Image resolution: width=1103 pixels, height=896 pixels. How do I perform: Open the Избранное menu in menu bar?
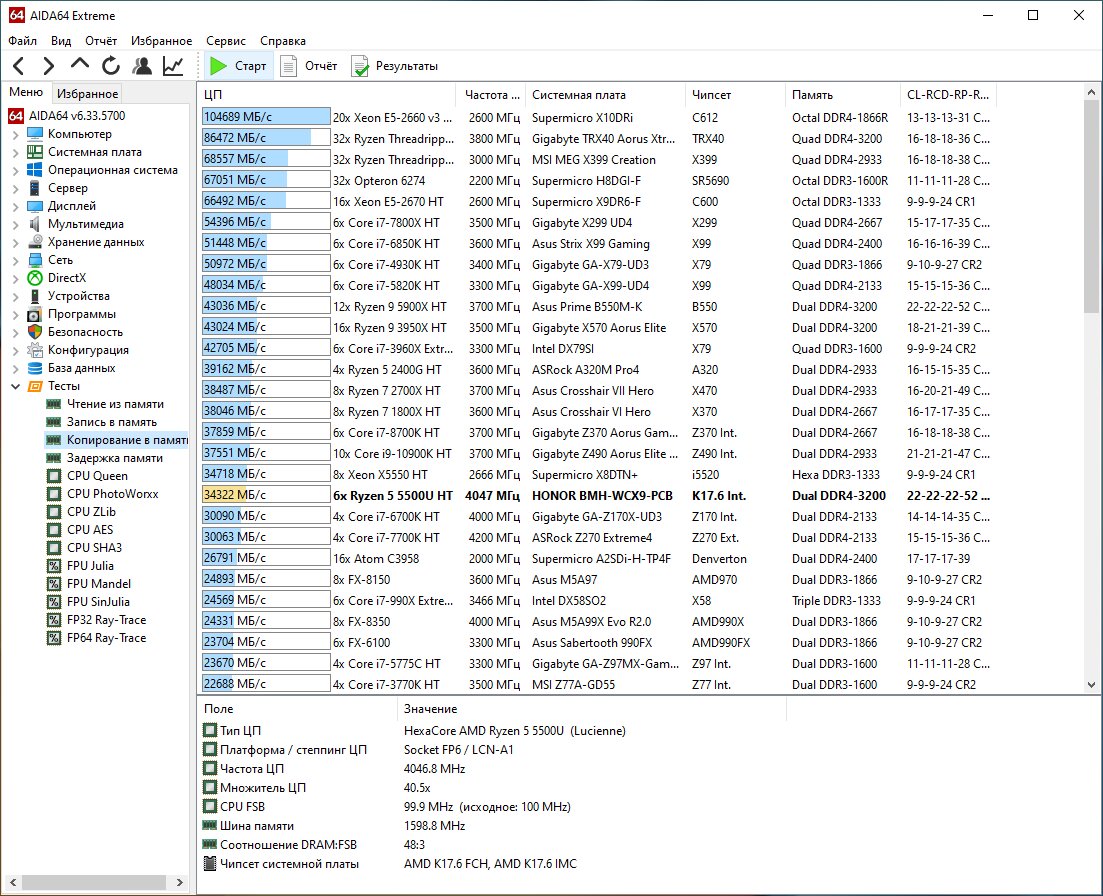162,41
